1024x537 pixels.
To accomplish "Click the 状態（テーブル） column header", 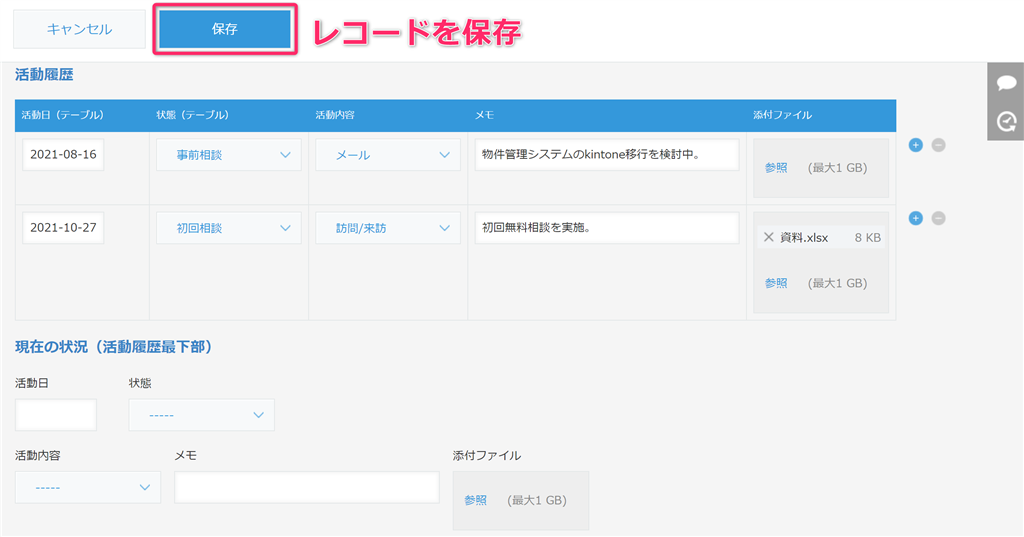I will [192, 115].
